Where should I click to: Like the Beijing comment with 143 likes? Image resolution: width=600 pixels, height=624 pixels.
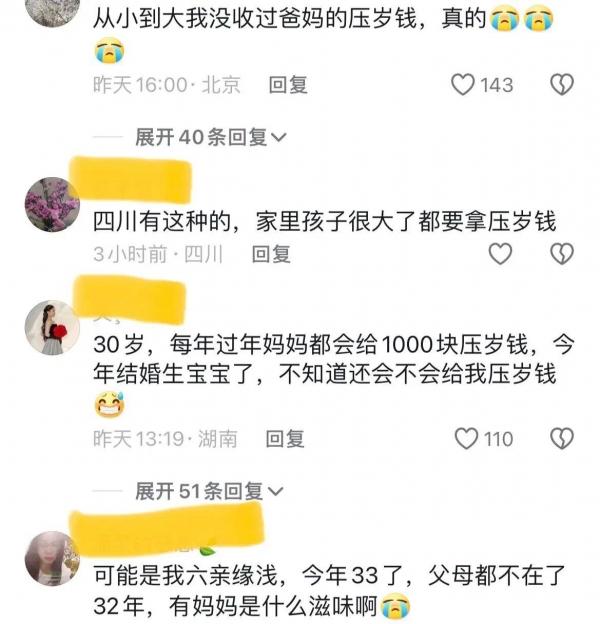click(462, 85)
